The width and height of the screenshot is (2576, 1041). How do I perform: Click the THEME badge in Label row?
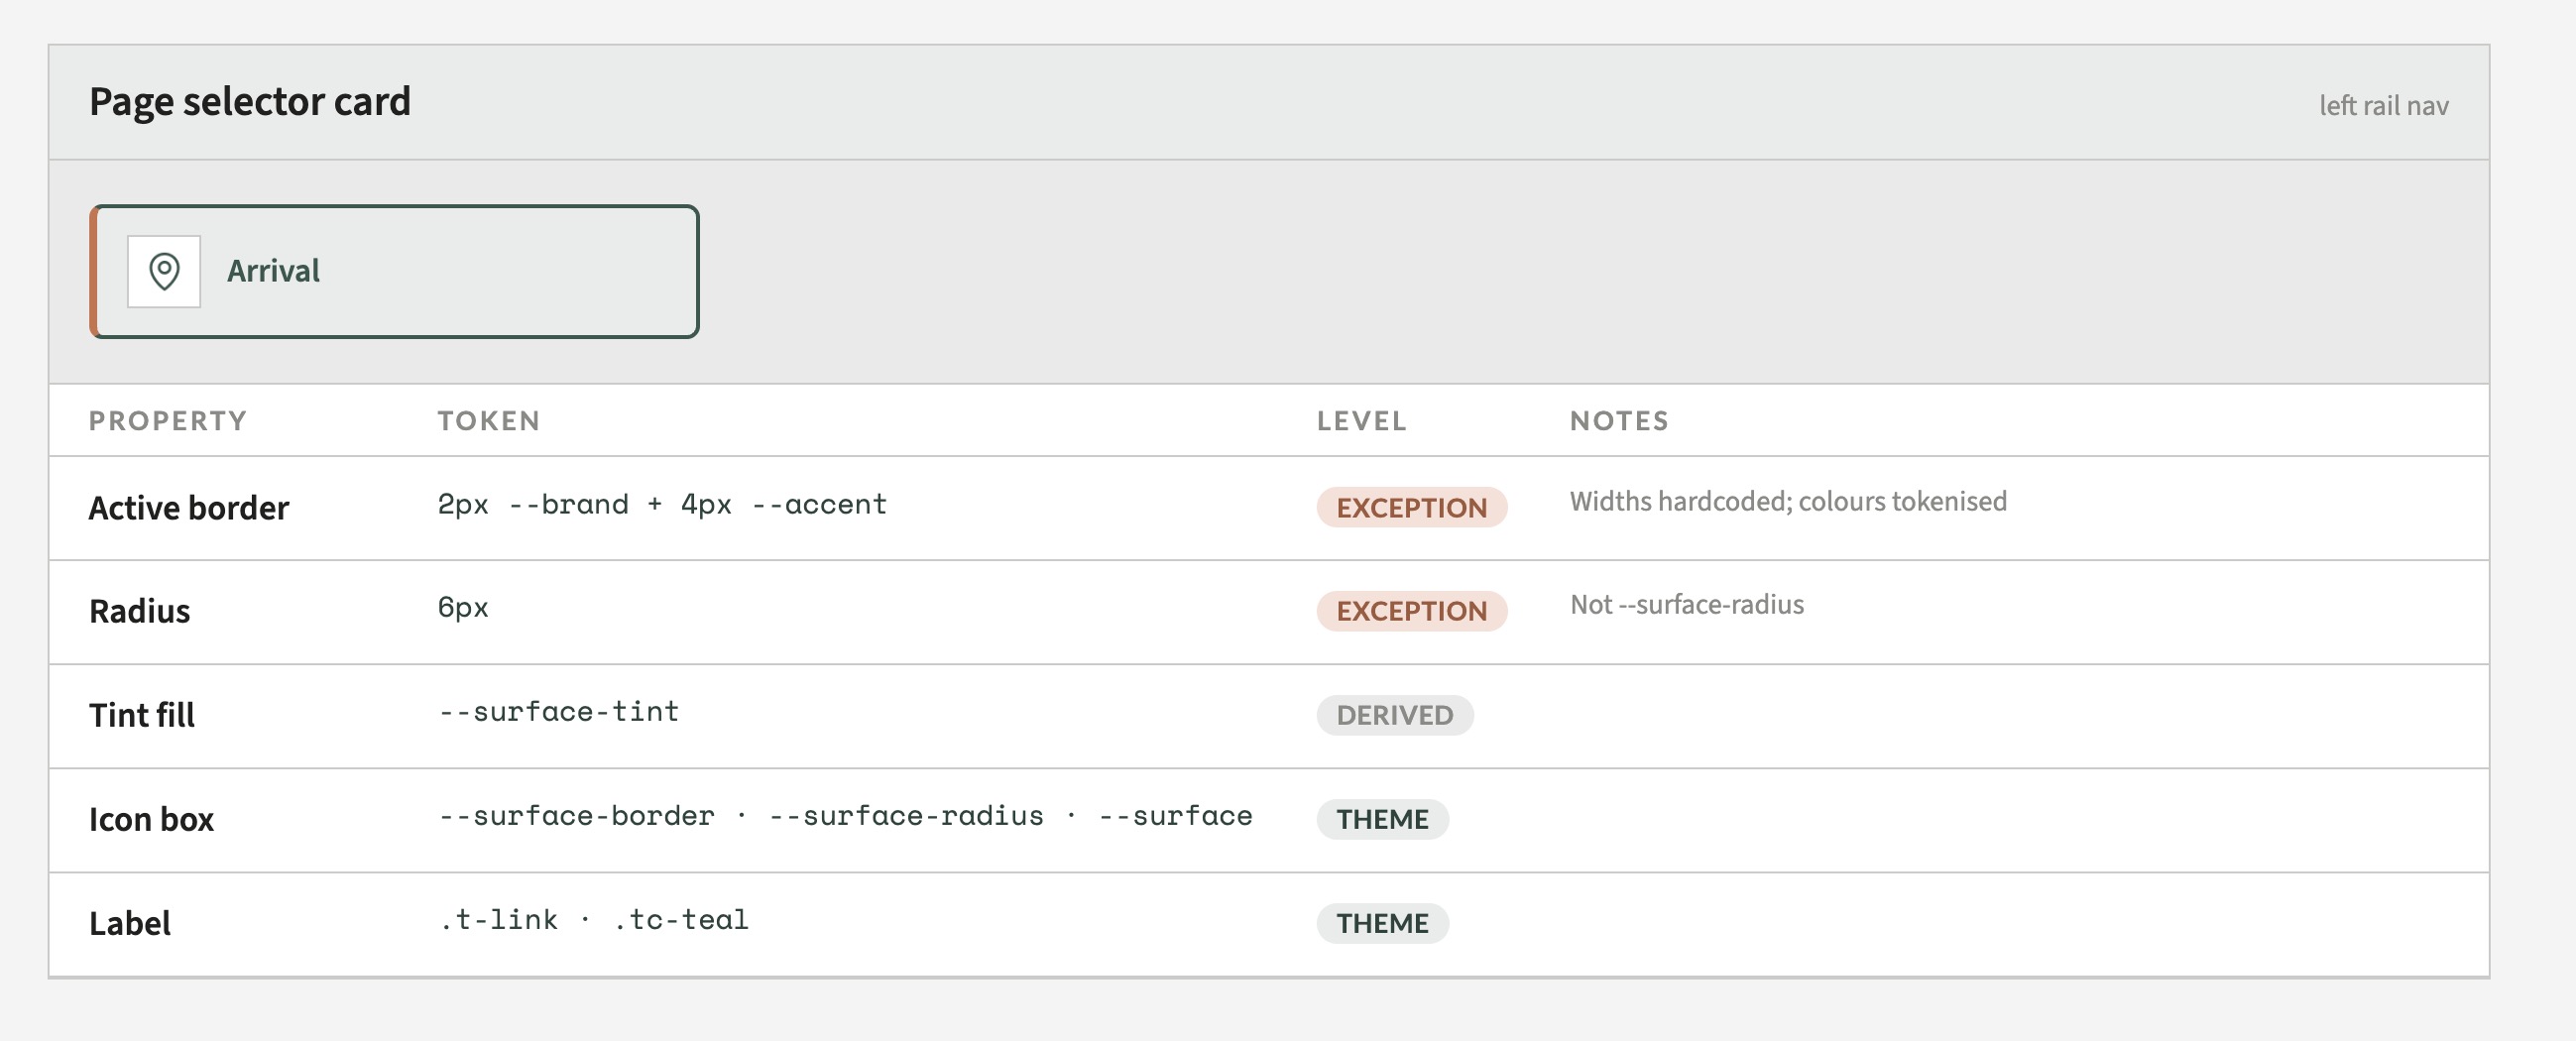1382,923
